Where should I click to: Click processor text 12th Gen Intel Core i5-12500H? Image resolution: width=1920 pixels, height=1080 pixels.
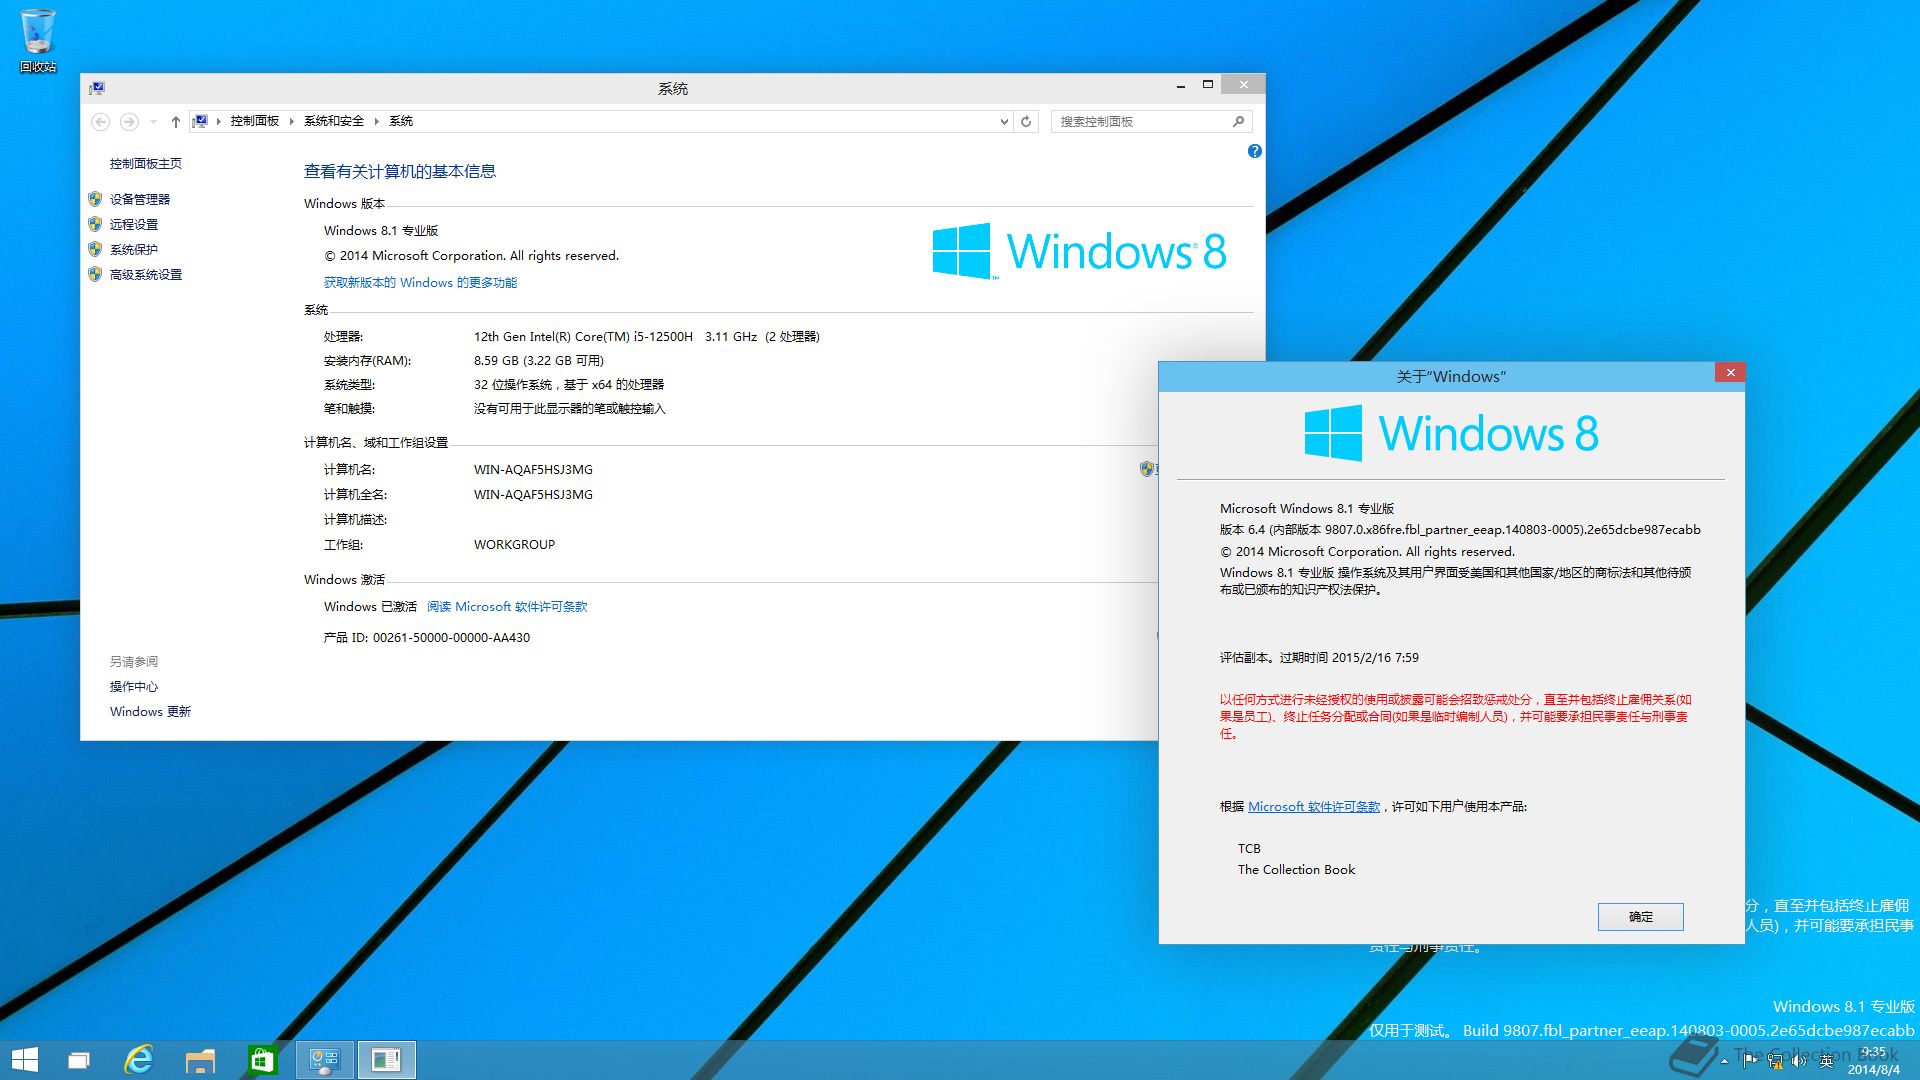[583, 336]
